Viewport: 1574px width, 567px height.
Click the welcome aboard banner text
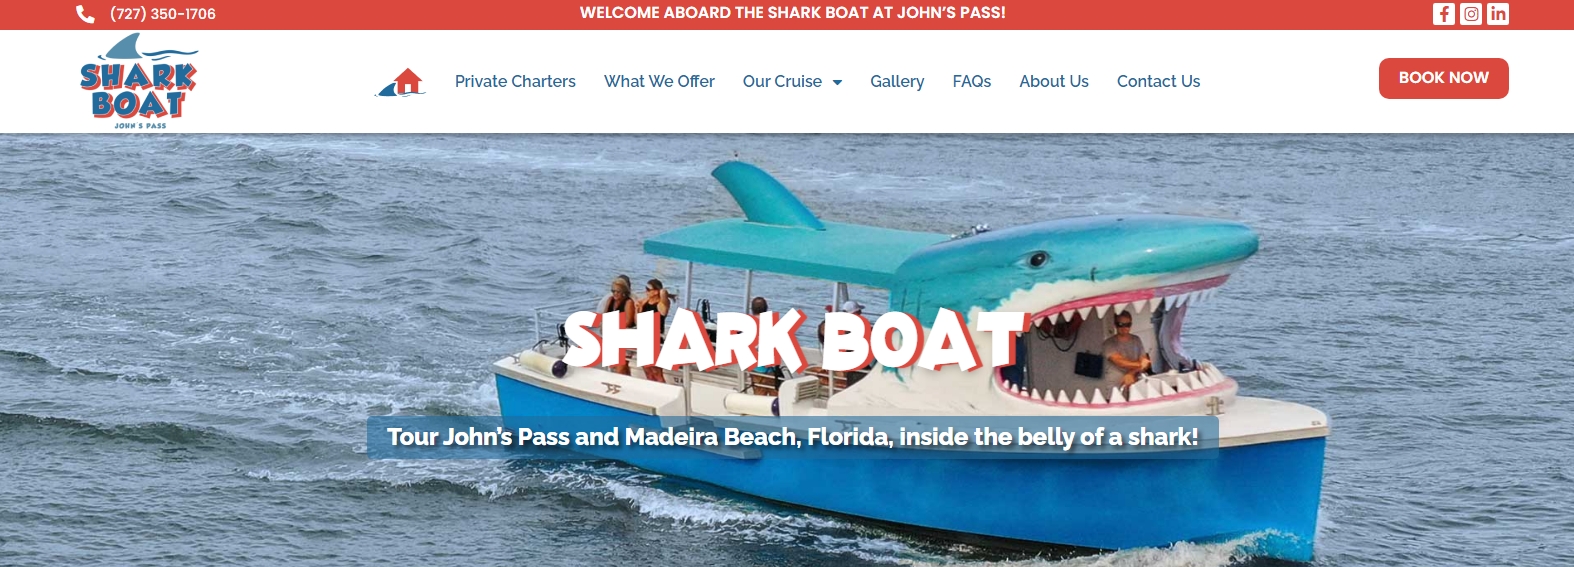(793, 13)
